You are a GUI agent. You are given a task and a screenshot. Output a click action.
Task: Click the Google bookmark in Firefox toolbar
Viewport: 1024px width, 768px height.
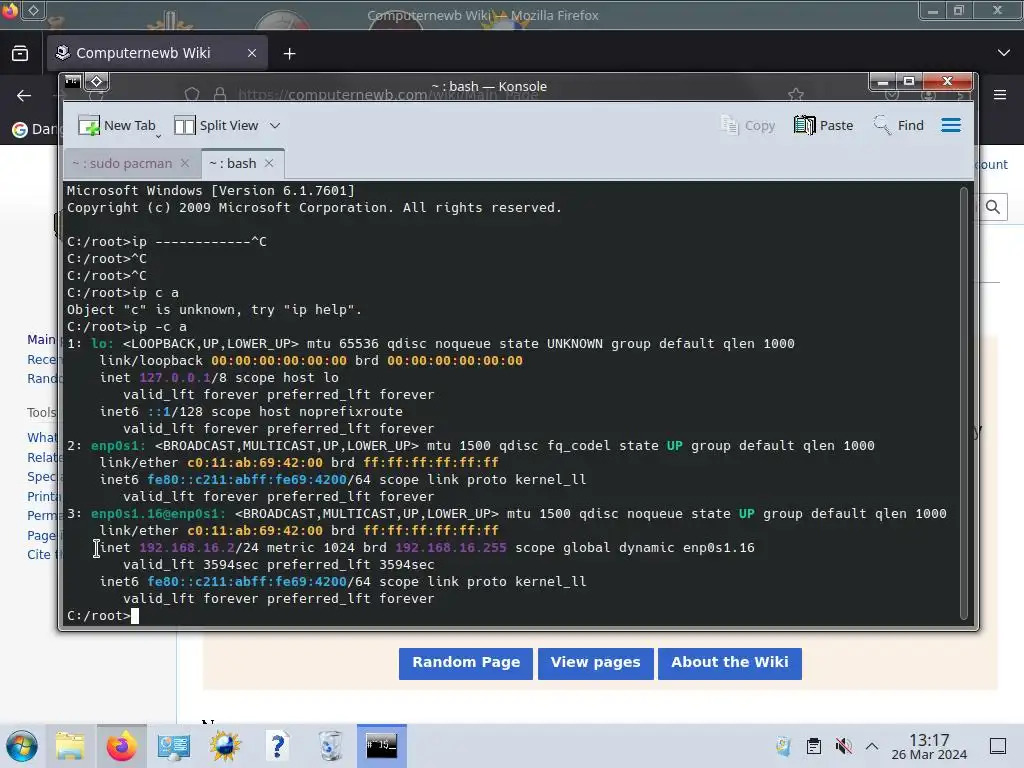point(34,129)
